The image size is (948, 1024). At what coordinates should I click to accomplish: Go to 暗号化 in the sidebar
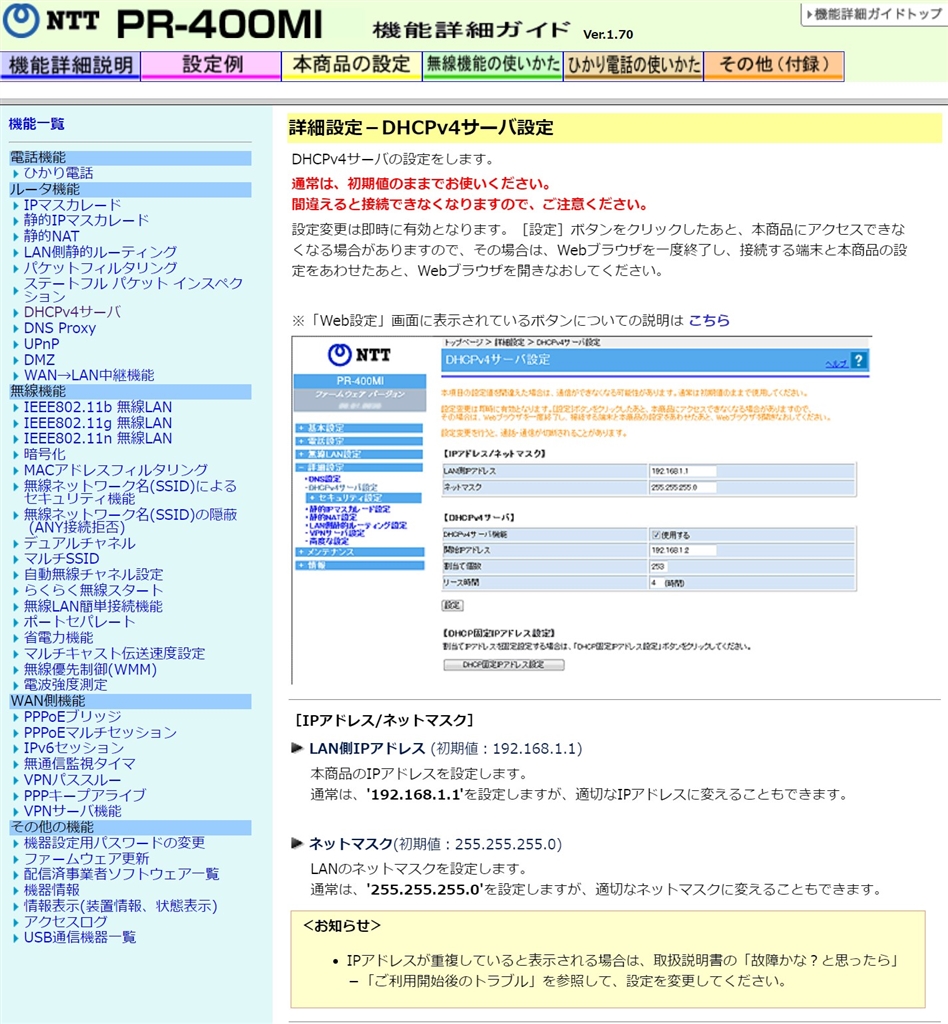tap(44, 454)
